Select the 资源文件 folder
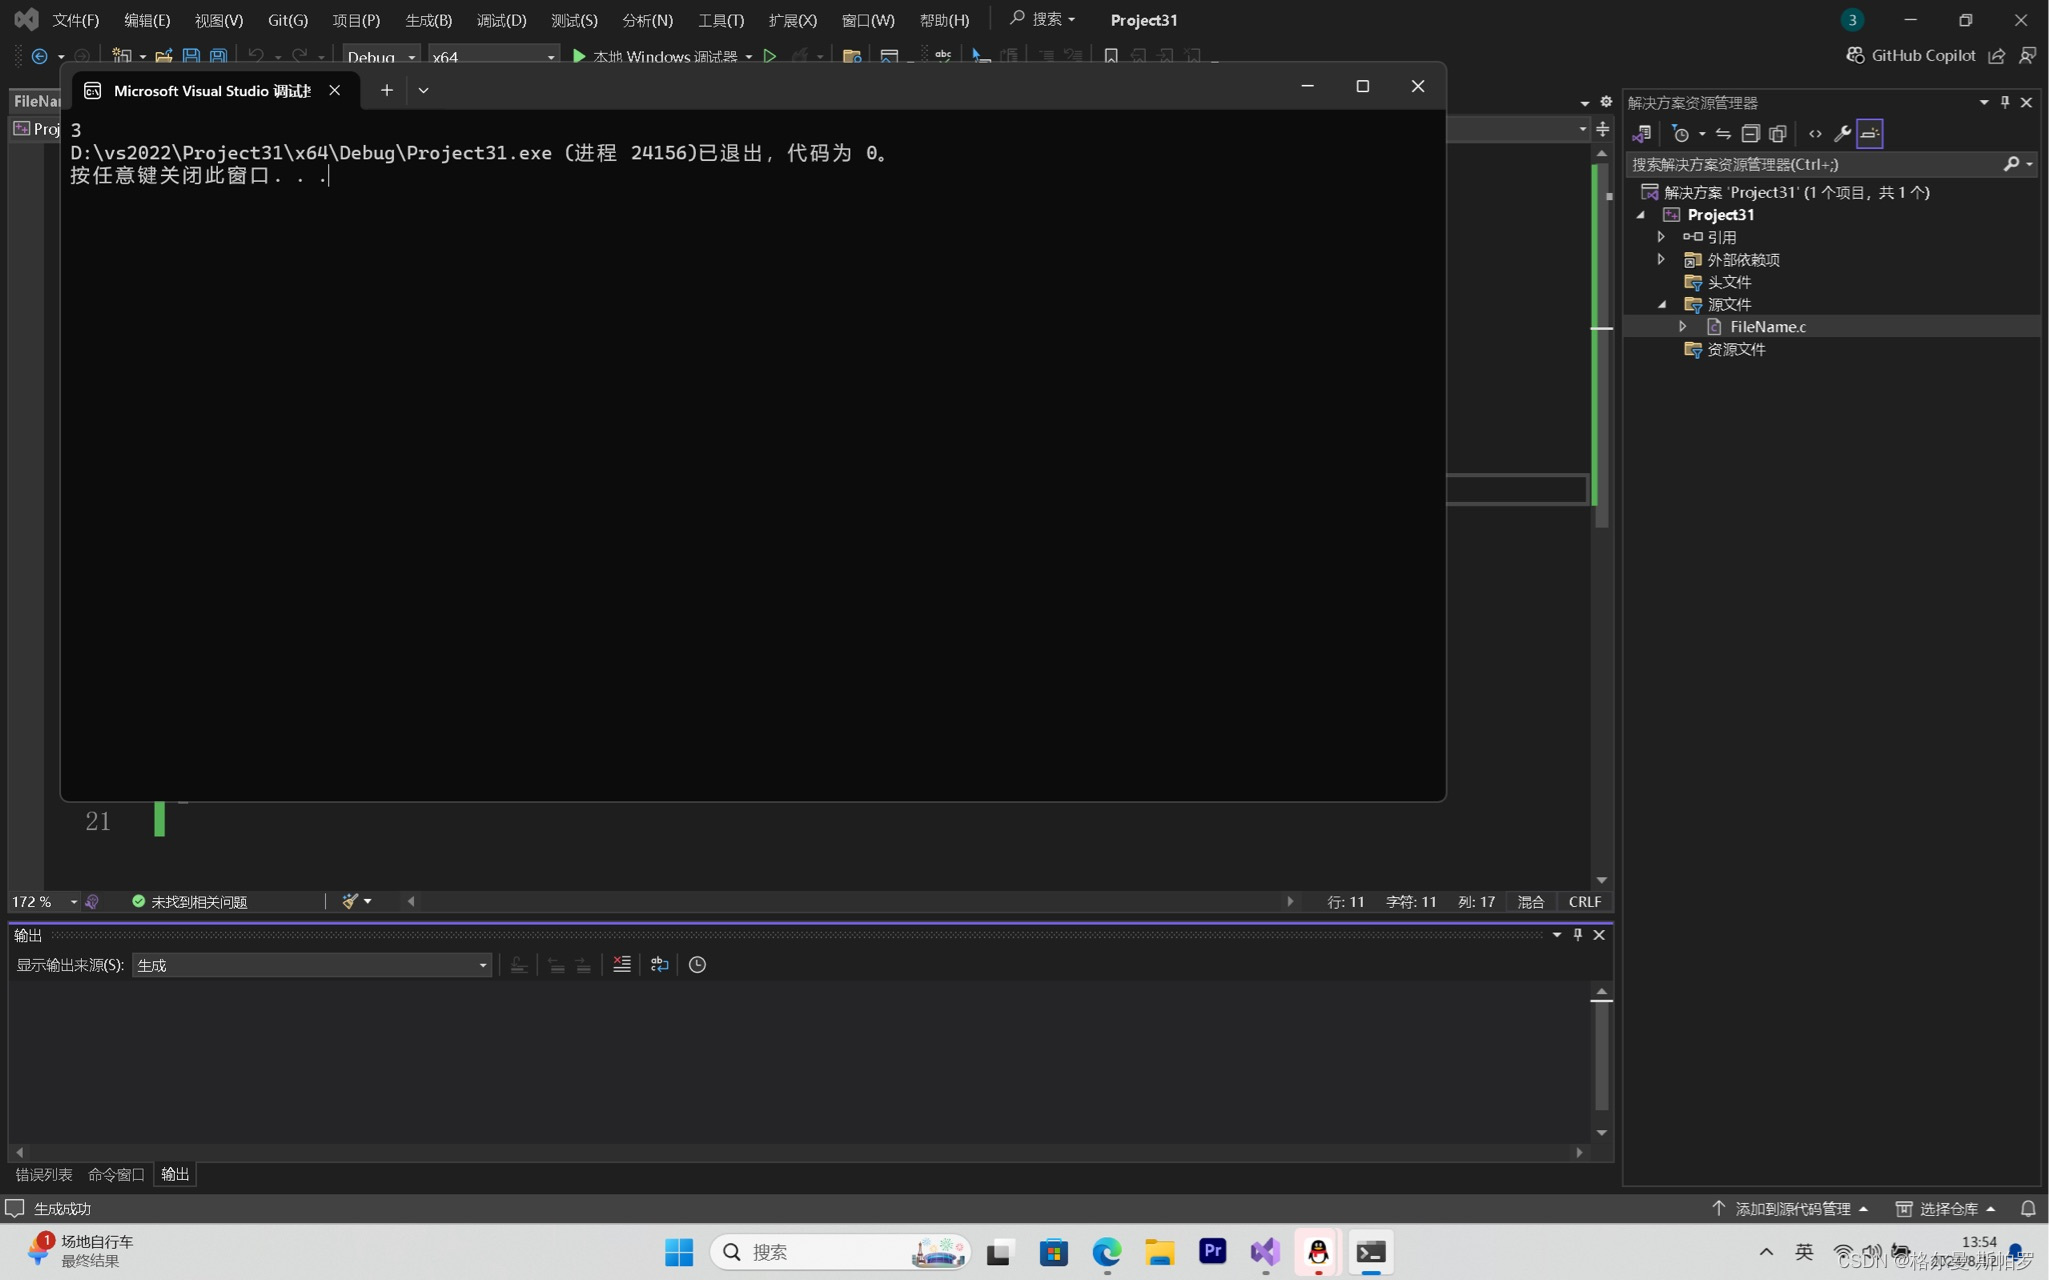 click(x=1736, y=349)
